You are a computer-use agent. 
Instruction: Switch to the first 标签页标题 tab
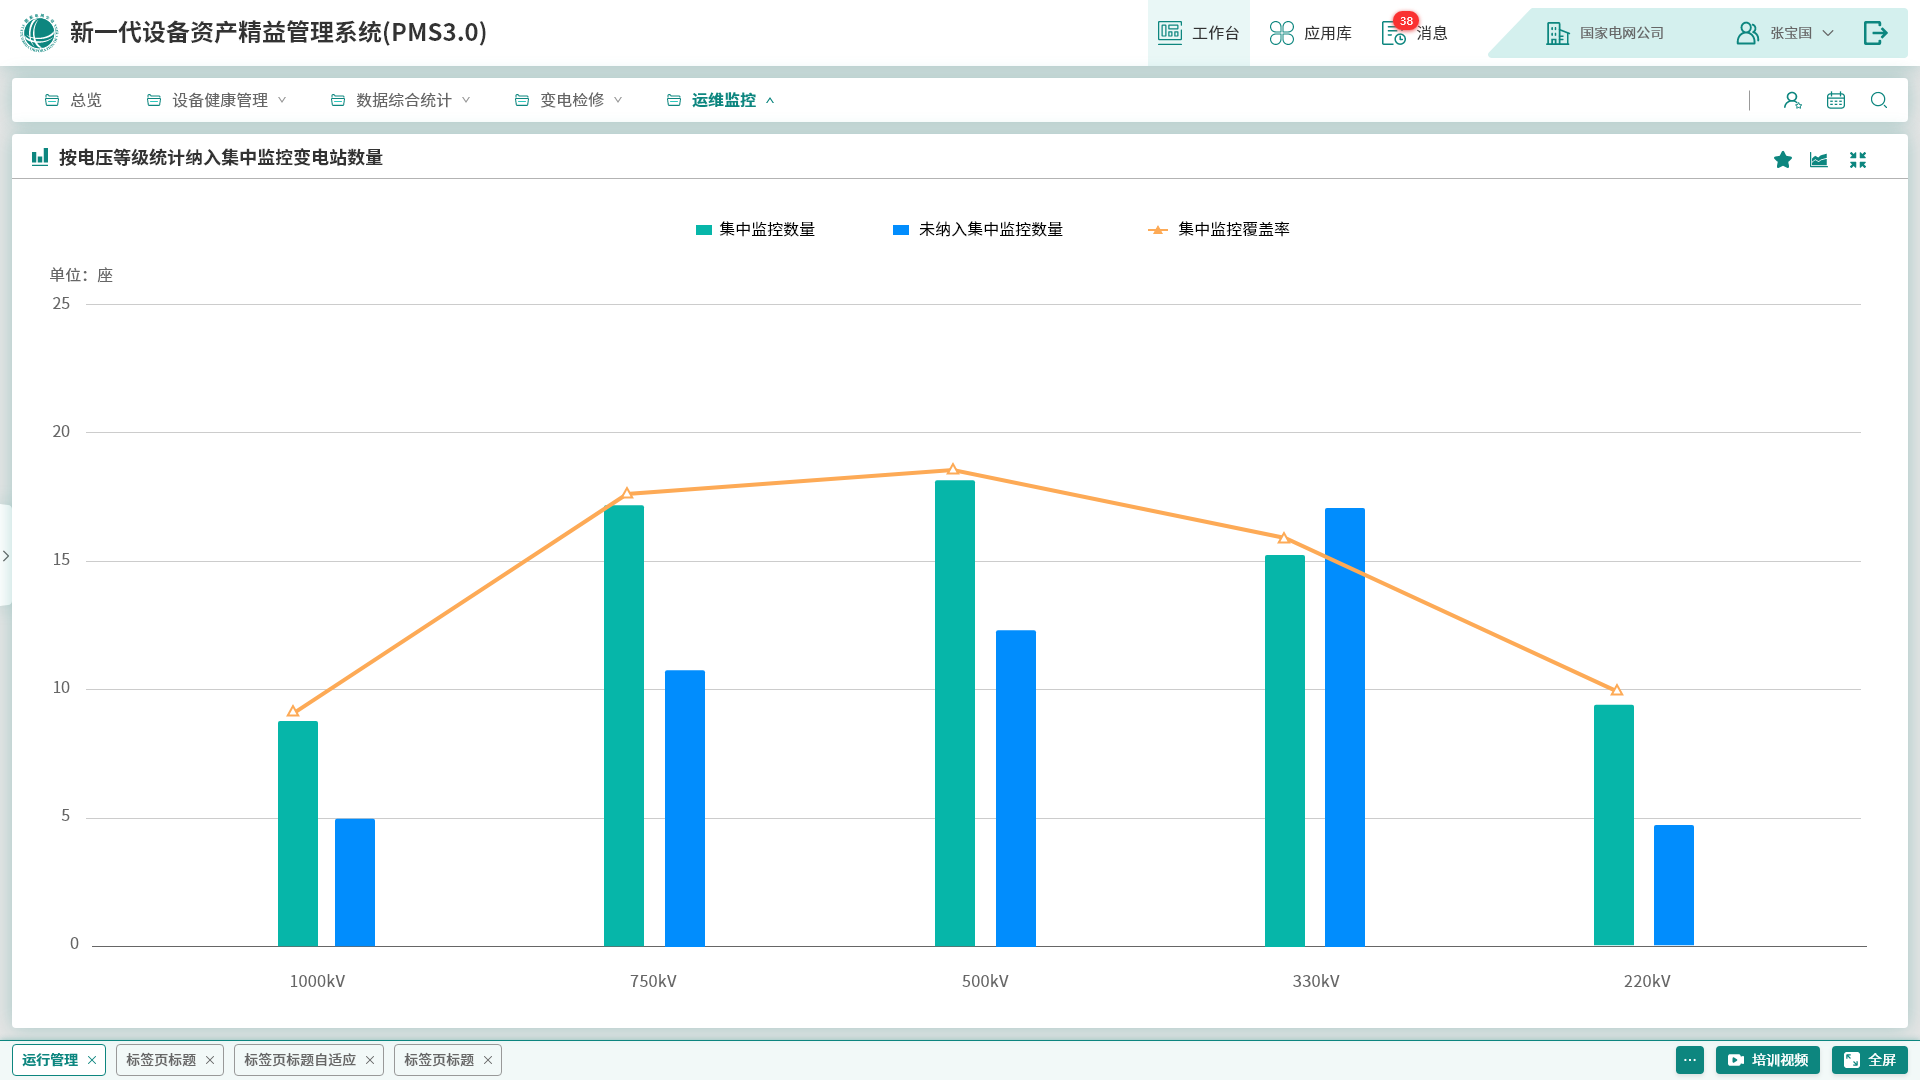(161, 1060)
